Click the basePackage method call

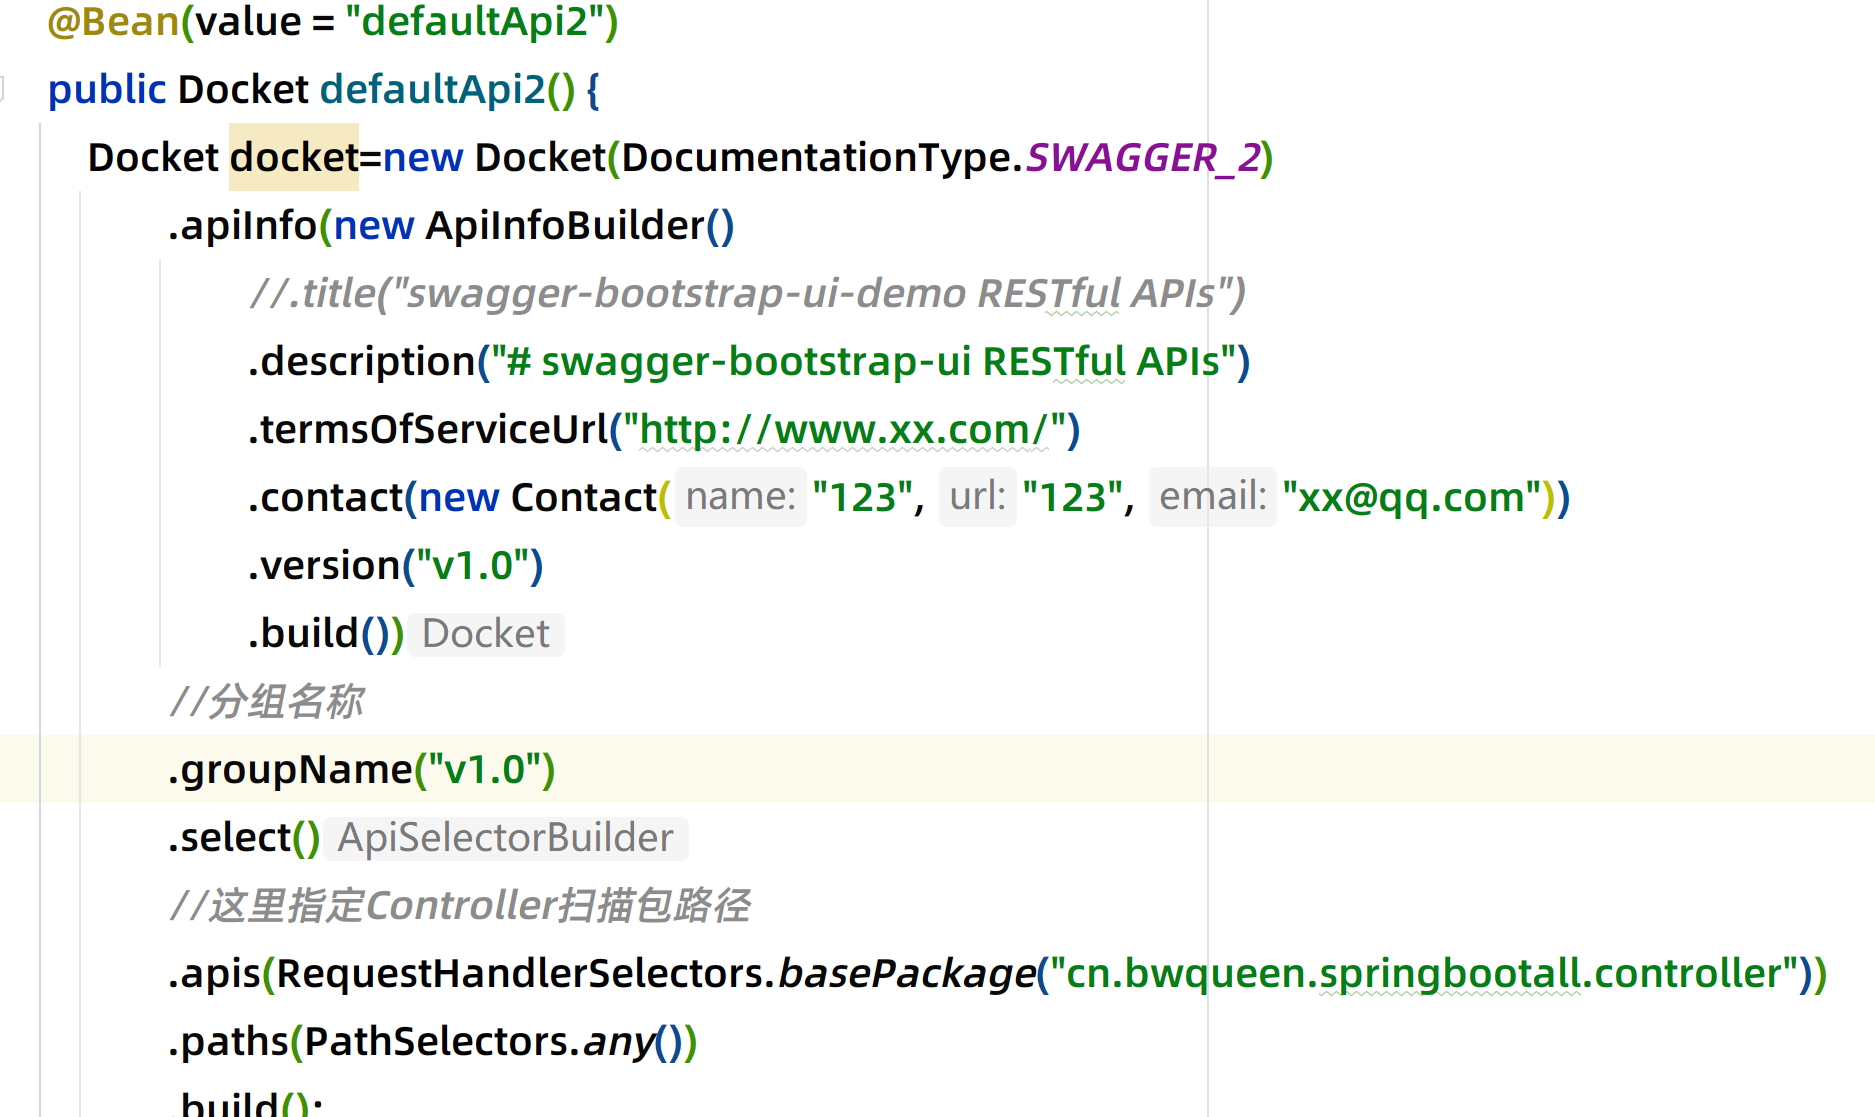click(x=906, y=974)
